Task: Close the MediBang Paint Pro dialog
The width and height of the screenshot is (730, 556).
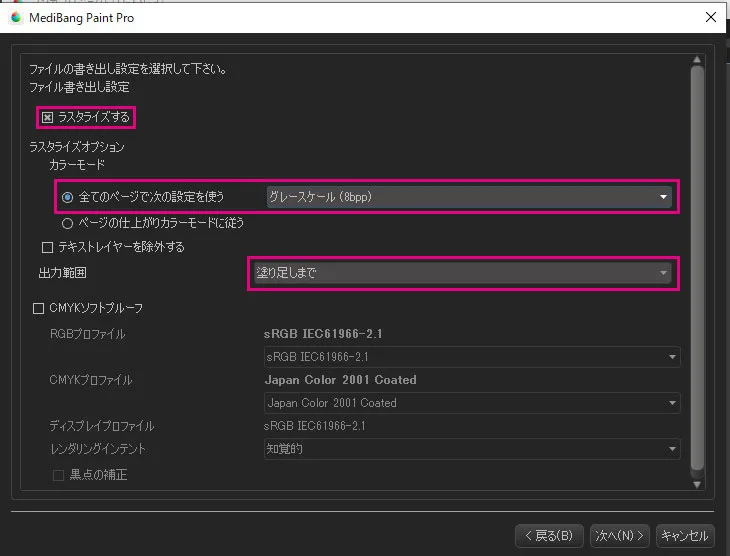Action: [x=711, y=17]
